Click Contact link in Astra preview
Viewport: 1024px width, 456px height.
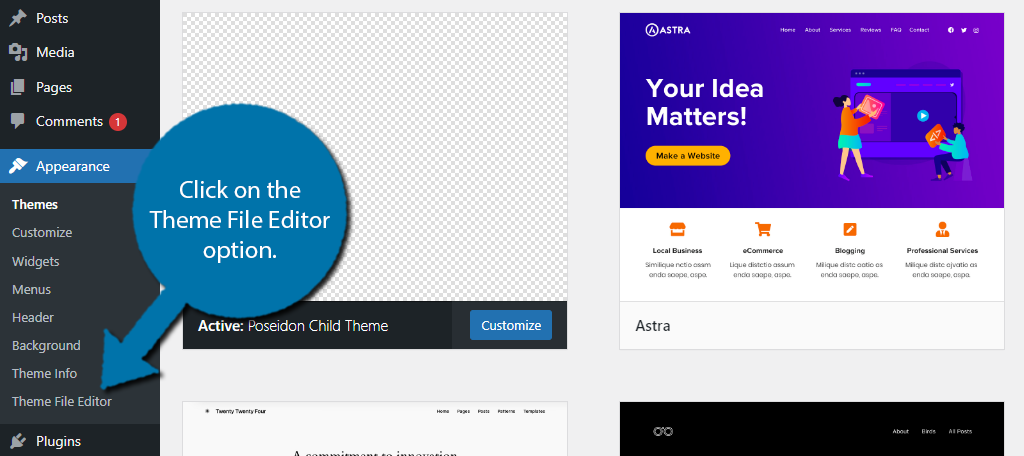919,30
